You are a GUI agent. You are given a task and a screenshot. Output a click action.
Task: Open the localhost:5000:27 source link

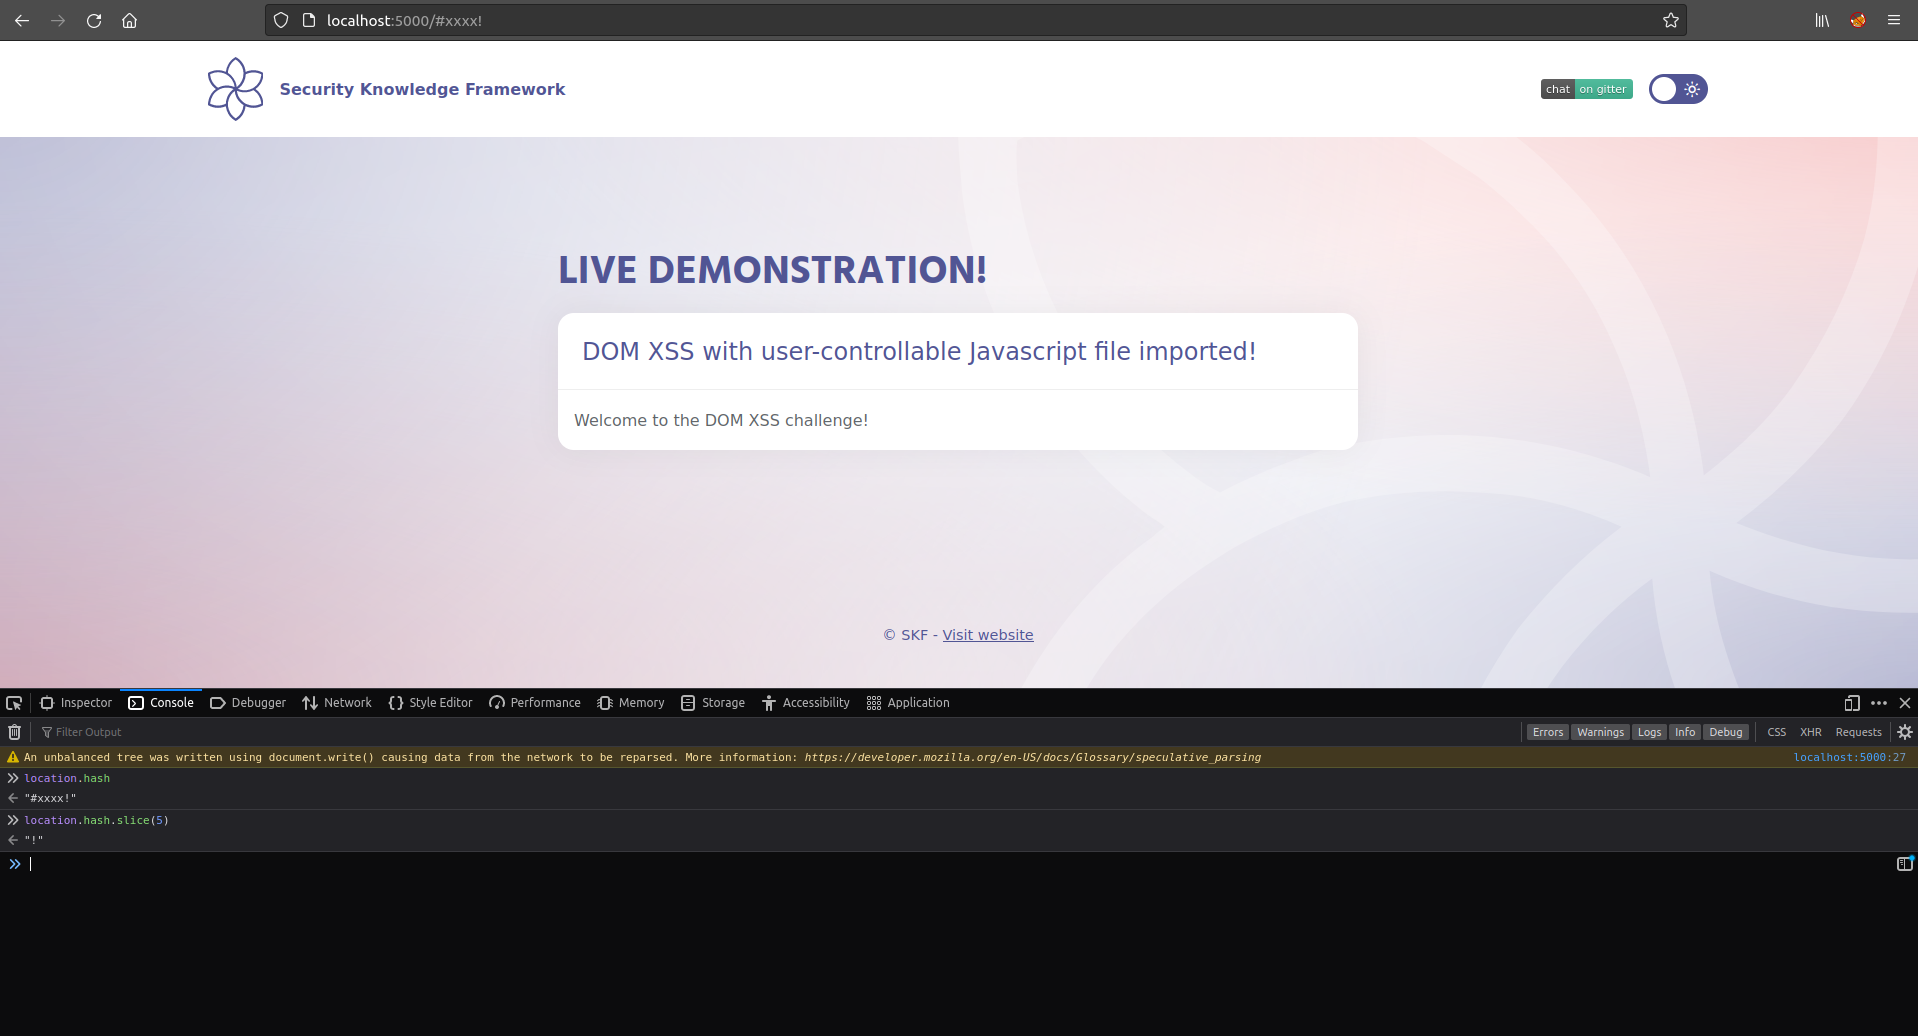[x=1849, y=757]
